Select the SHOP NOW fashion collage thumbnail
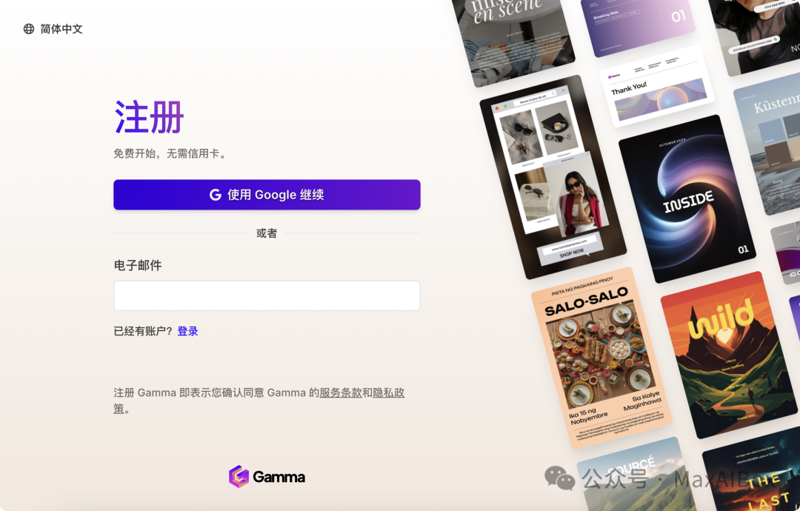The image size is (800, 511). 553,177
